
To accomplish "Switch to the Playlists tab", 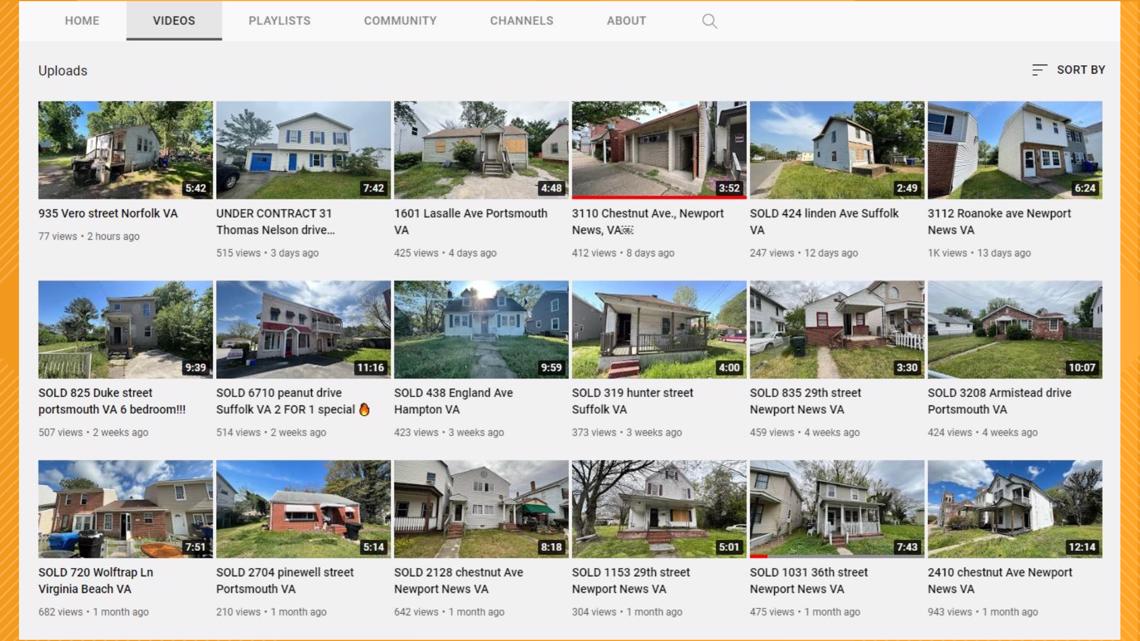I will click(279, 20).
